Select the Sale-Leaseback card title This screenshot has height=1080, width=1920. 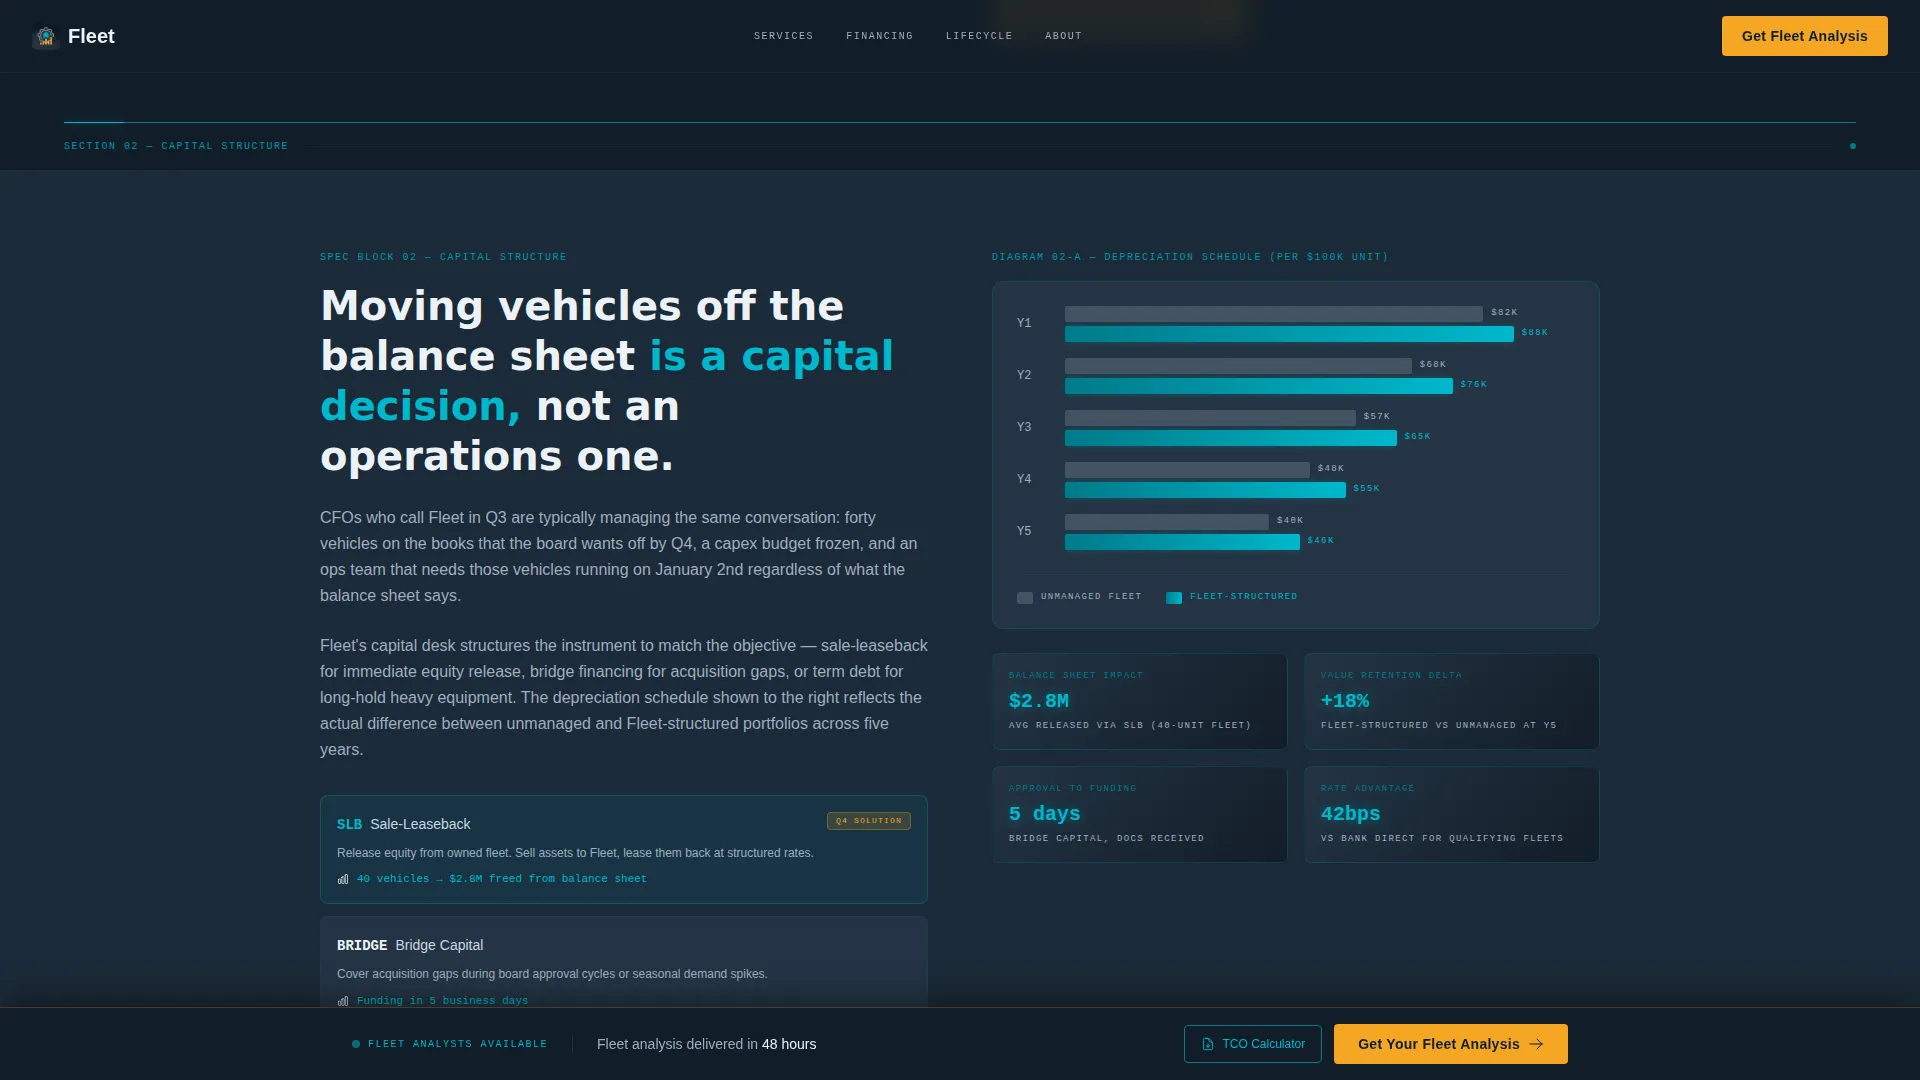point(420,824)
